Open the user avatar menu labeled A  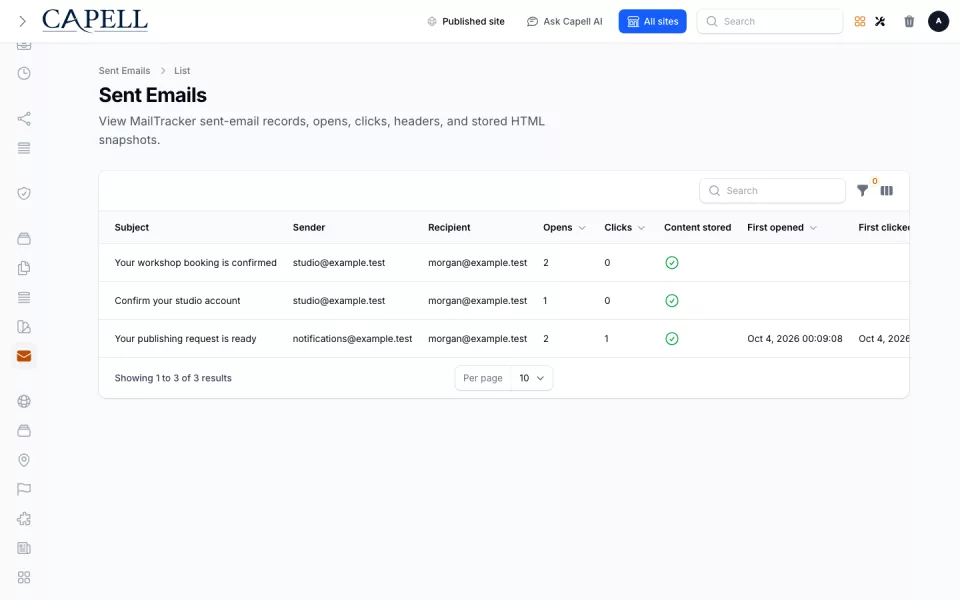(x=938, y=21)
